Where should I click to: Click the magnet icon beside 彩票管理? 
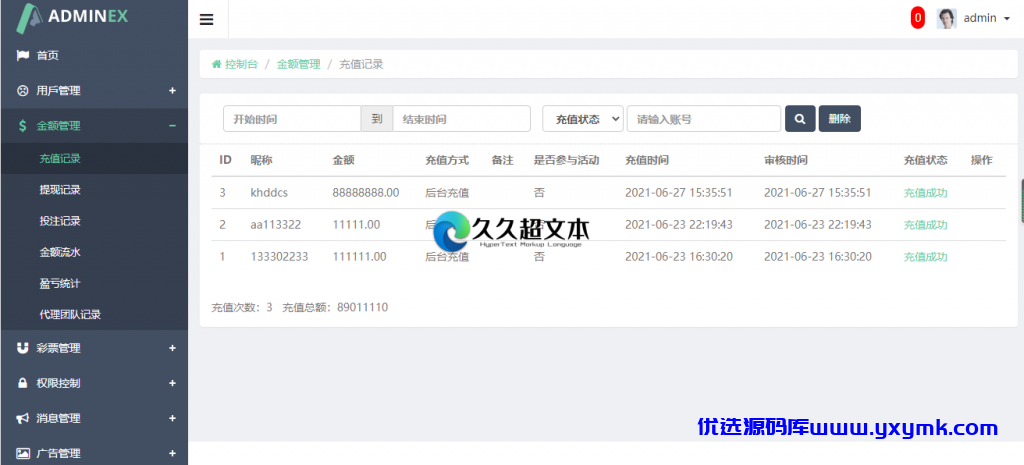pyautogui.click(x=22, y=348)
